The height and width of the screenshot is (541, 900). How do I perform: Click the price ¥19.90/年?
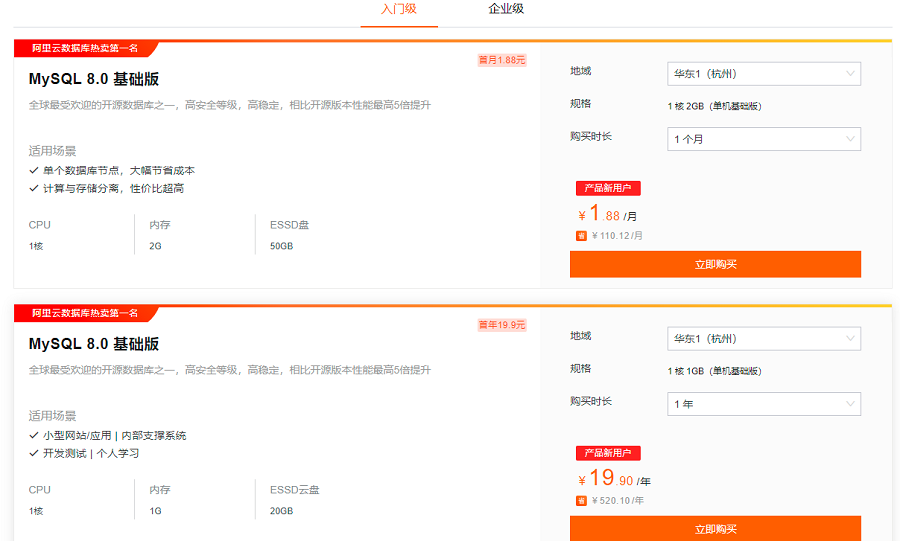point(614,478)
